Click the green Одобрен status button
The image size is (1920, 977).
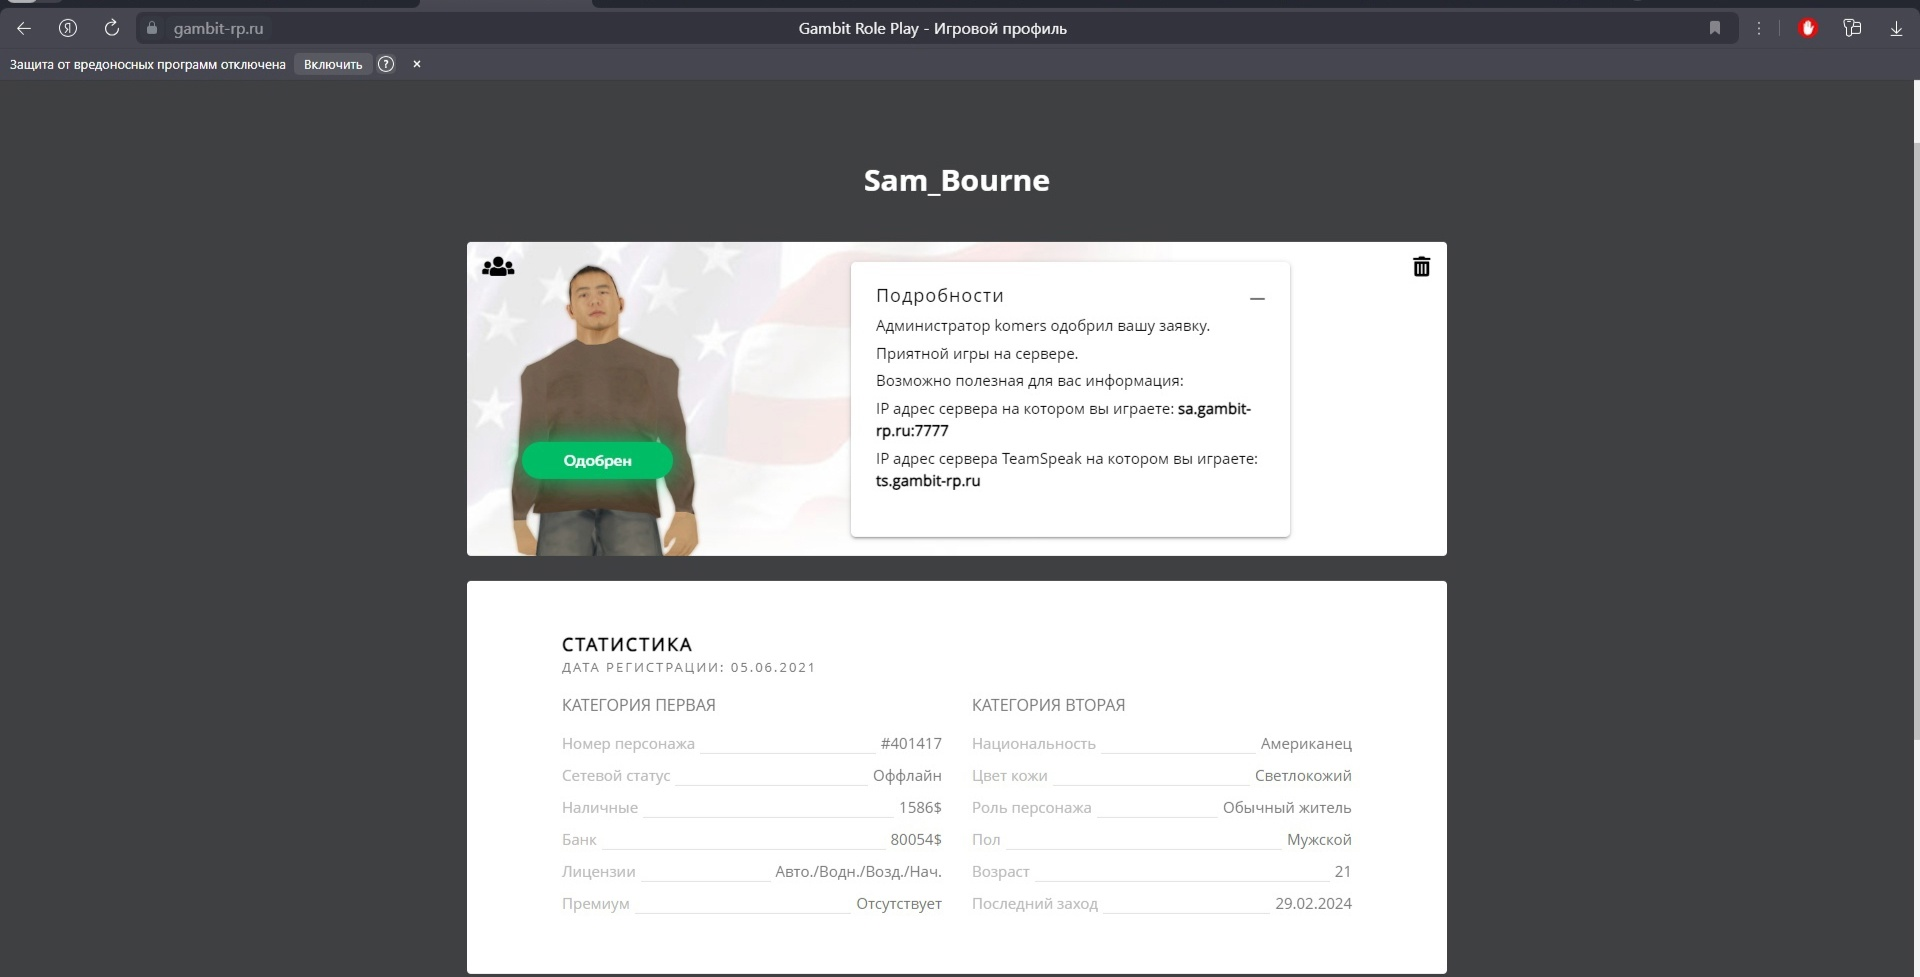tap(597, 461)
